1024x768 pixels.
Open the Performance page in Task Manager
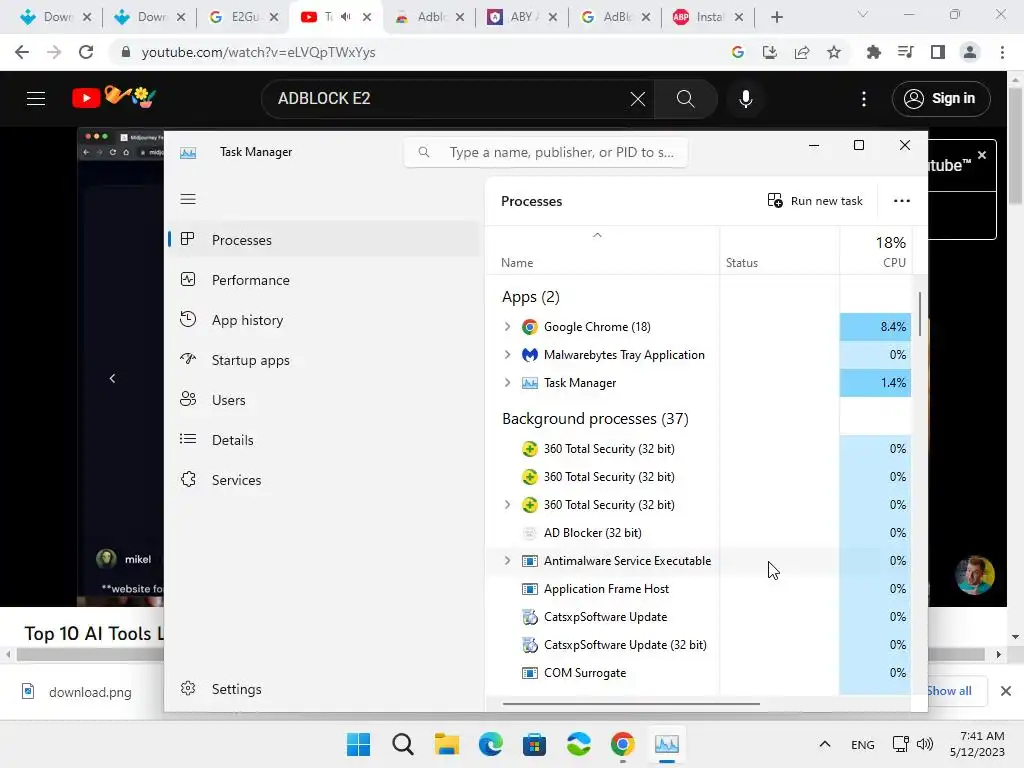click(324, 280)
